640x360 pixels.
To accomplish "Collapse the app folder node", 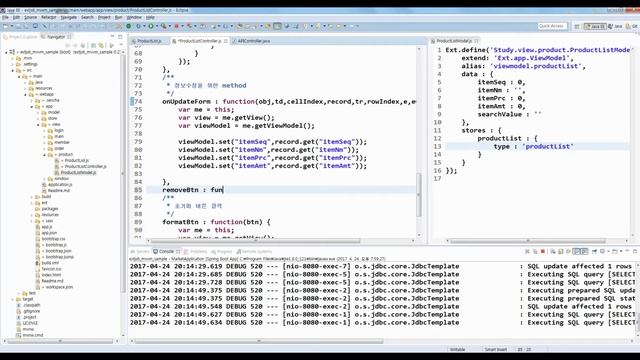I will pos(32,107).
